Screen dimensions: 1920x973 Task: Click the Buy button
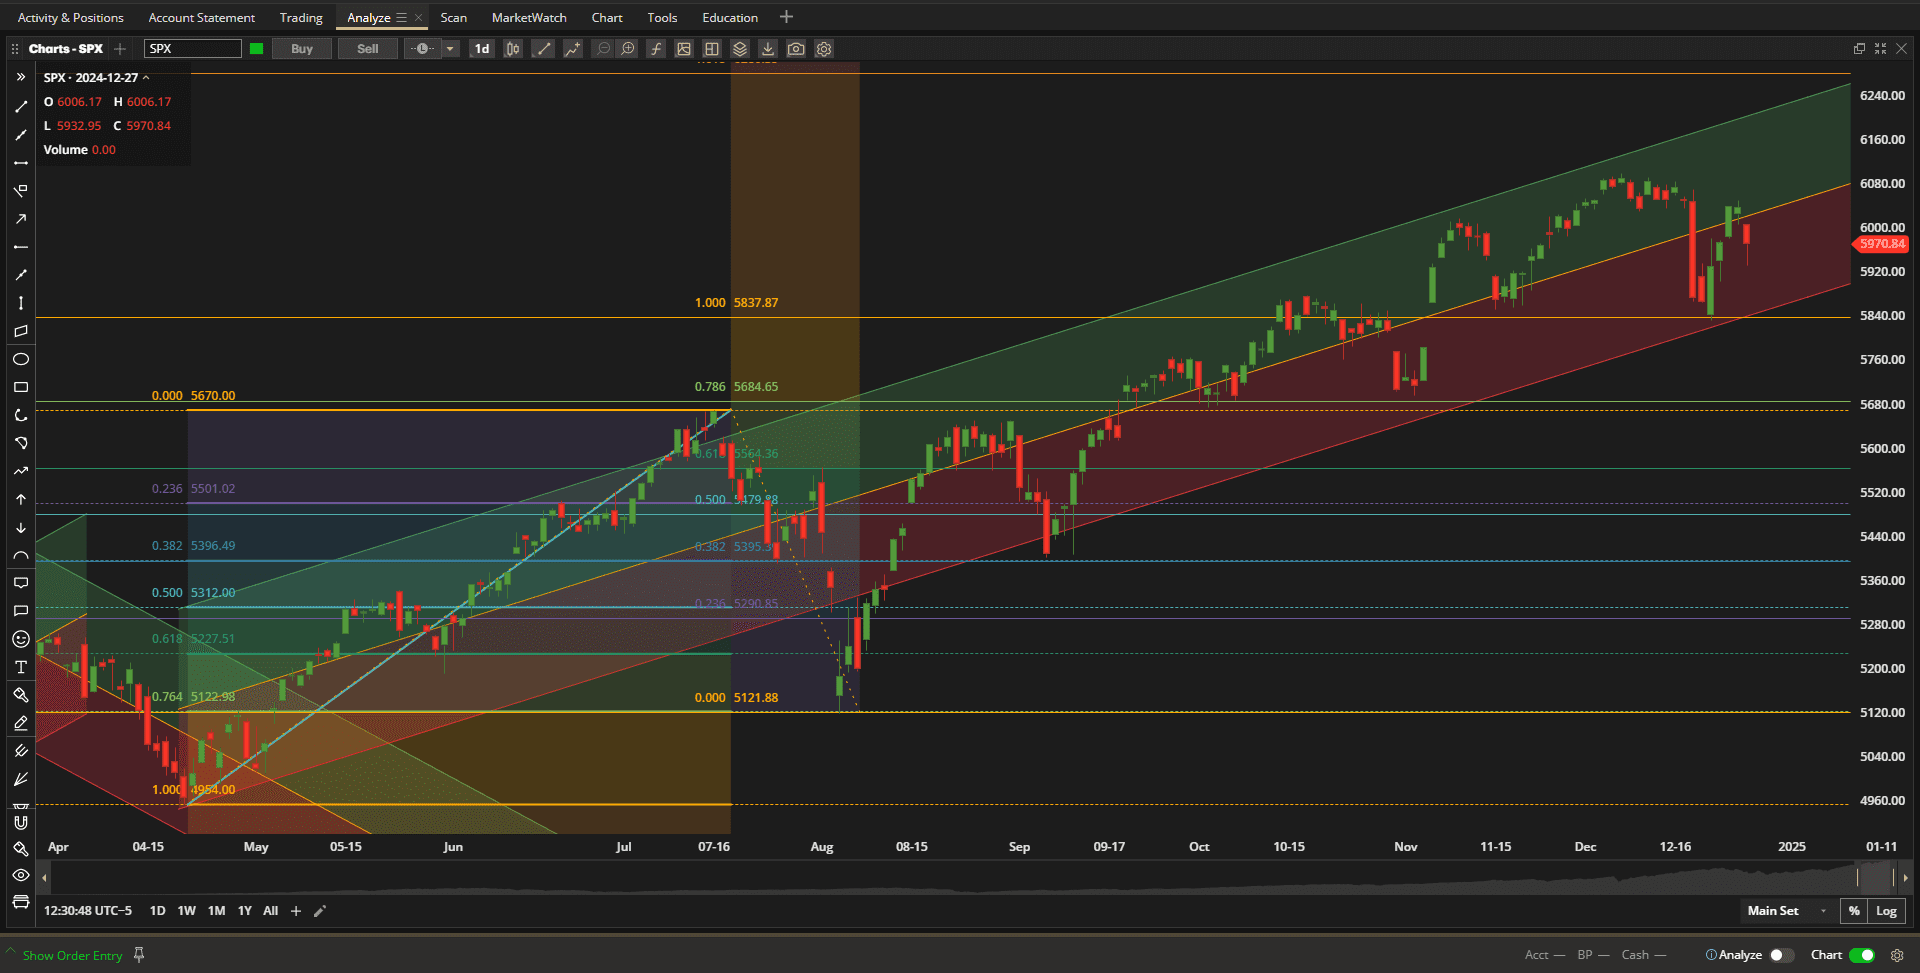pyautogui.click(x=302, y=49)
